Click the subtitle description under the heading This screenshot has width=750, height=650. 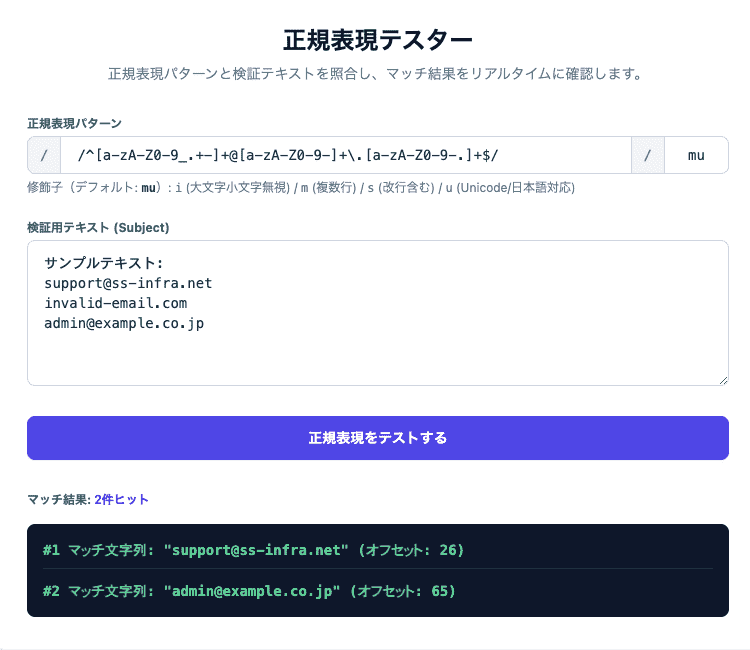tap(376, 74)
